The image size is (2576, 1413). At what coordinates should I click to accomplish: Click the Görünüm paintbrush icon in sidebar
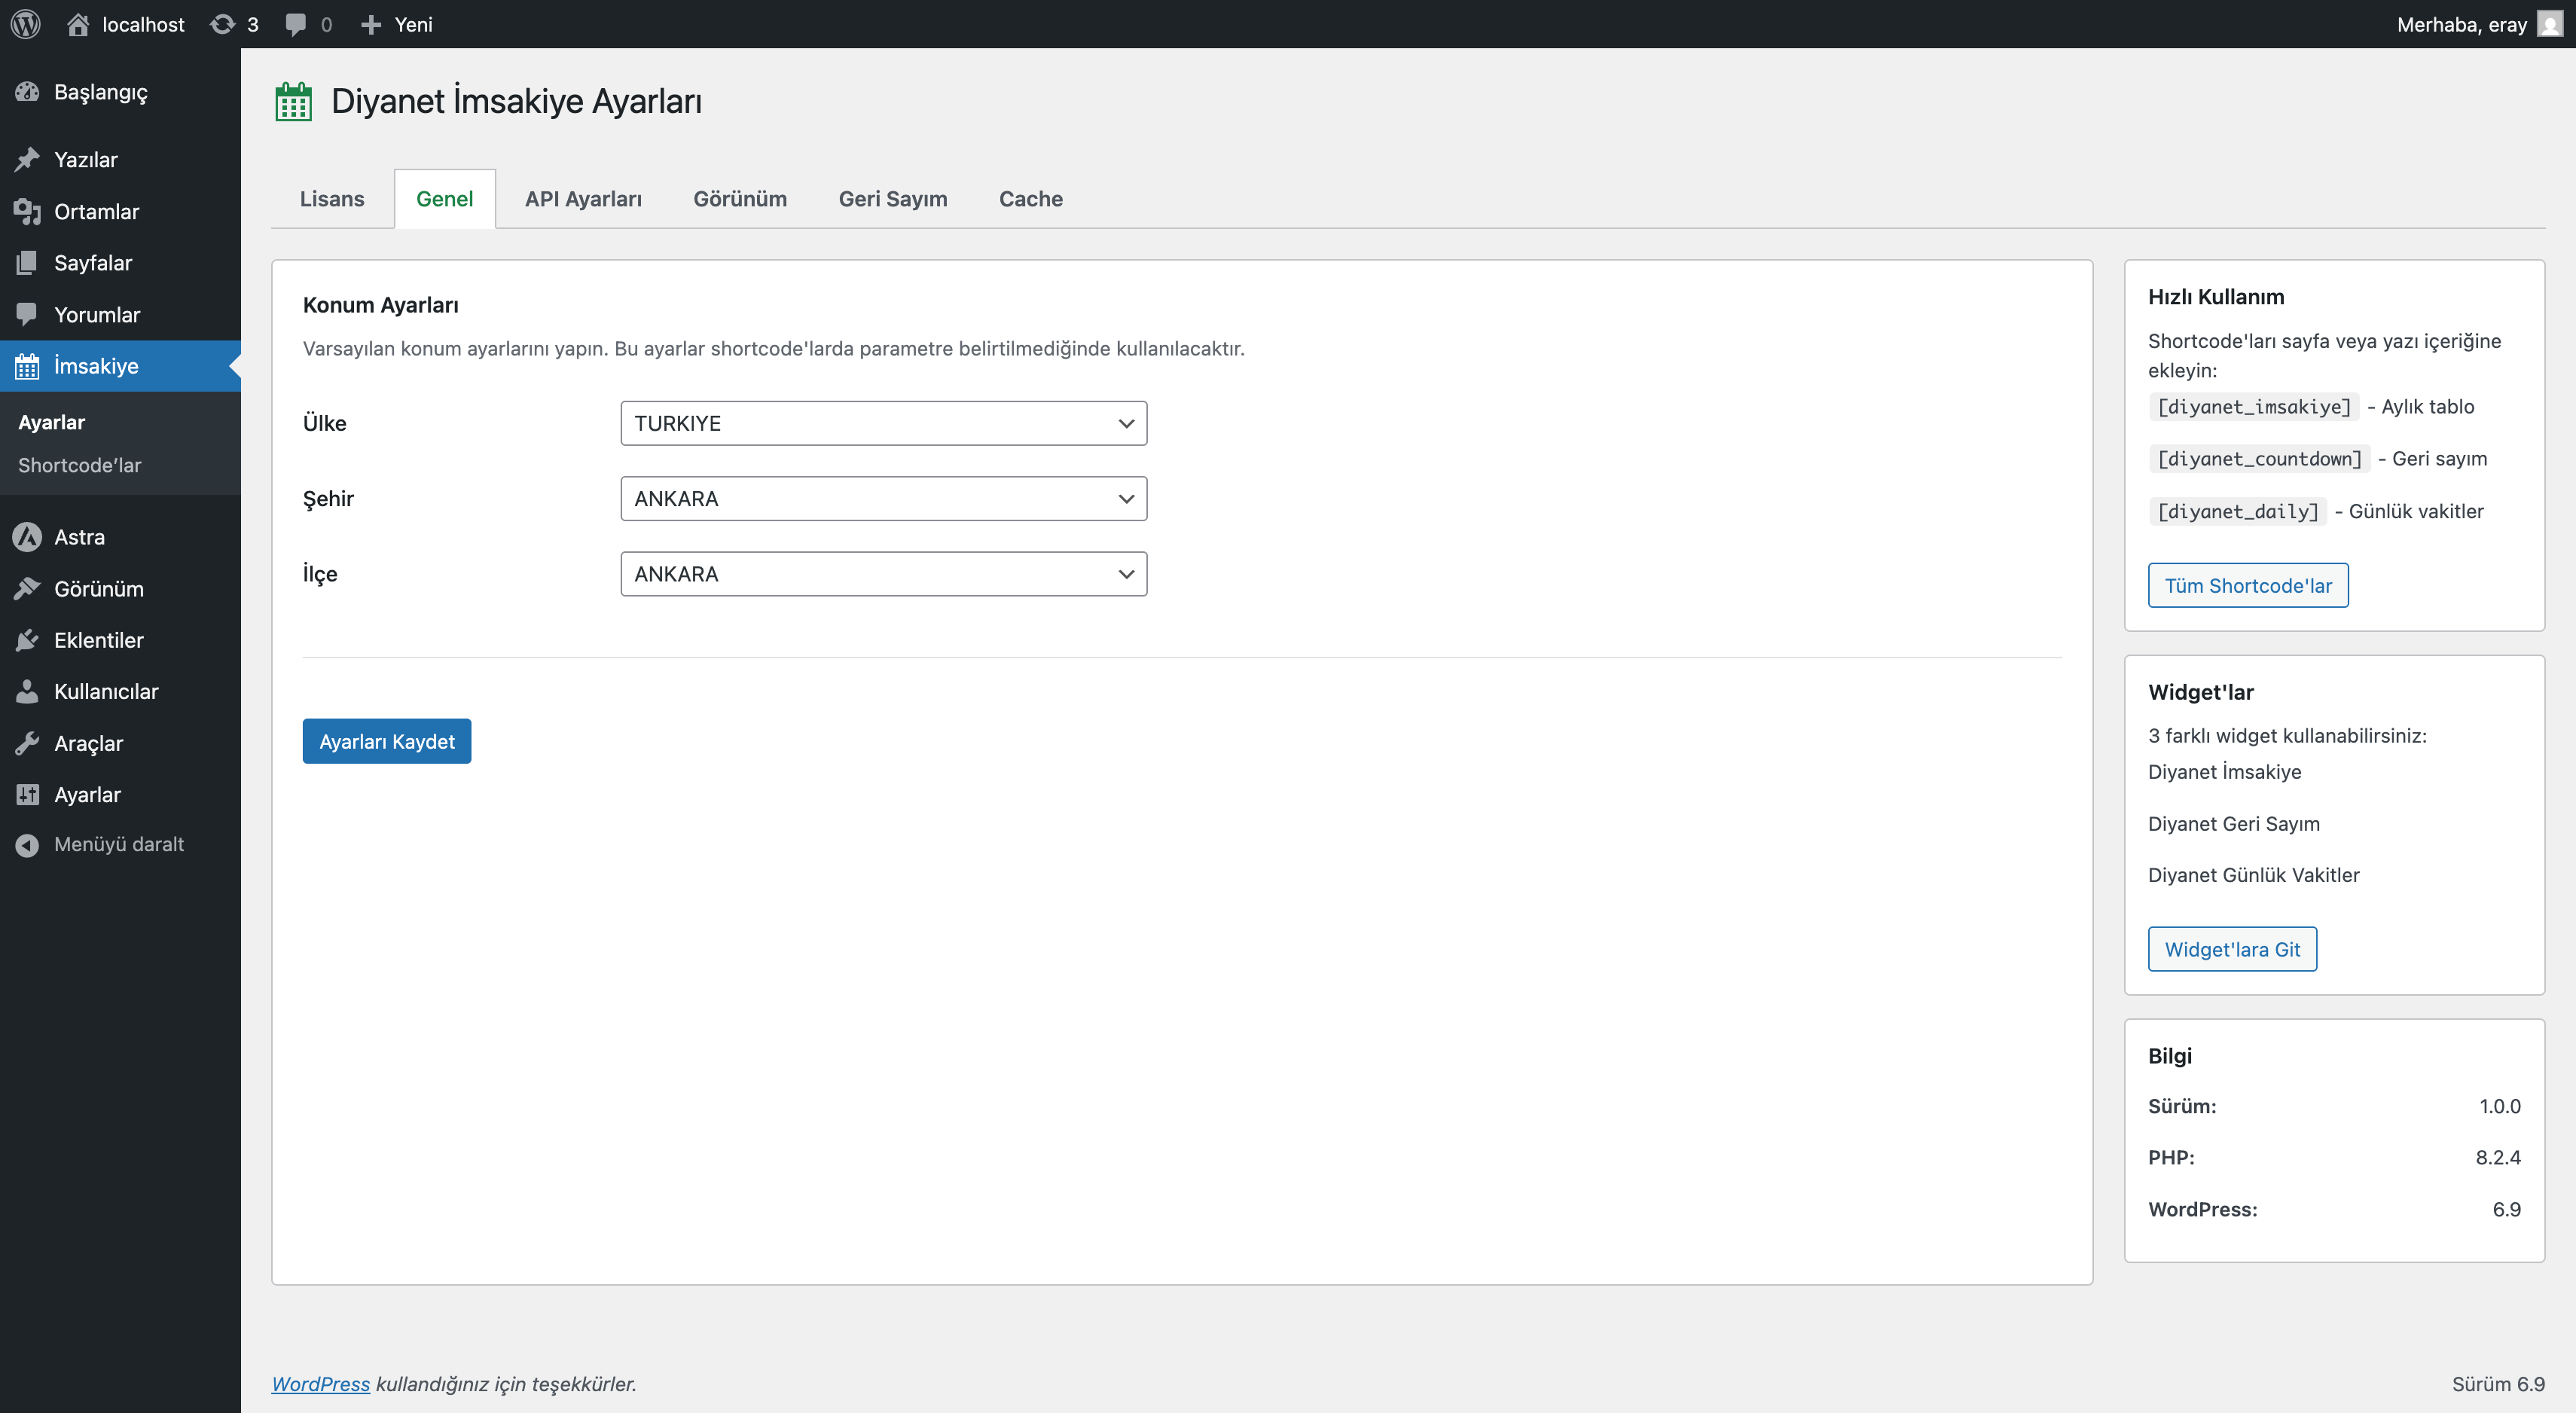27,589
